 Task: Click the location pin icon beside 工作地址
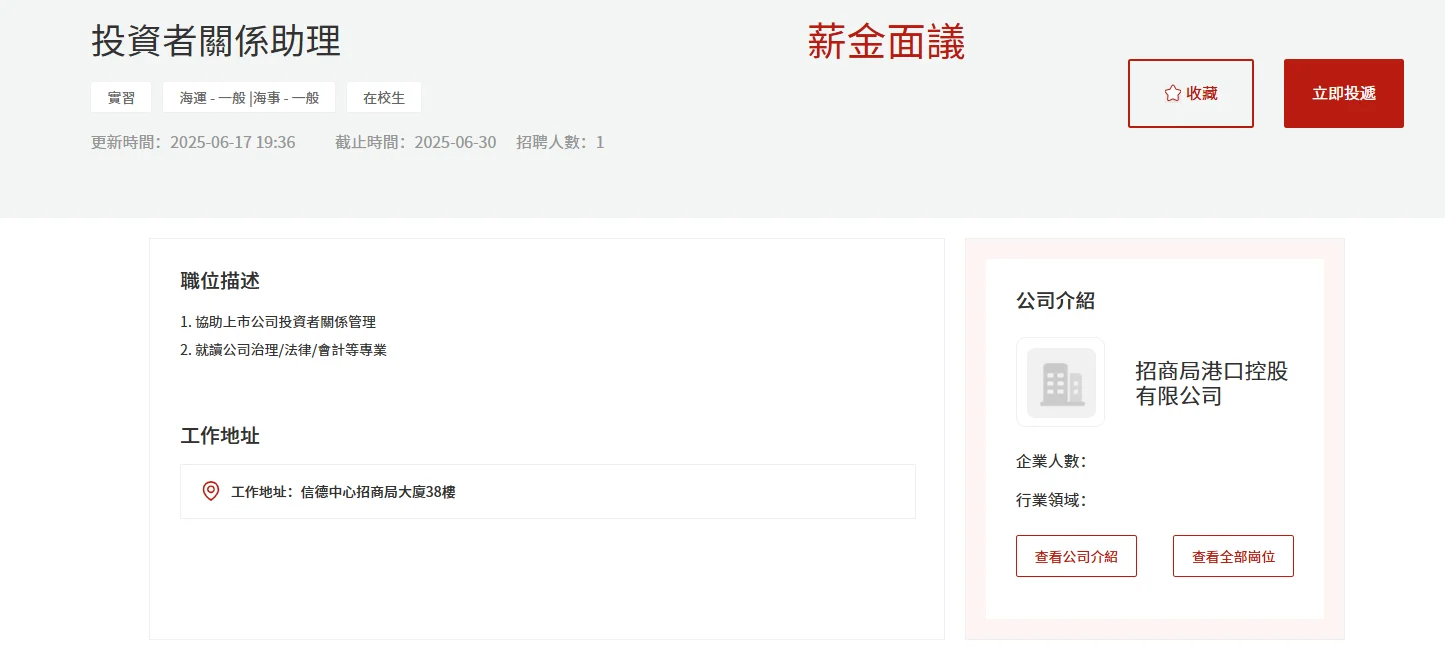211,491
